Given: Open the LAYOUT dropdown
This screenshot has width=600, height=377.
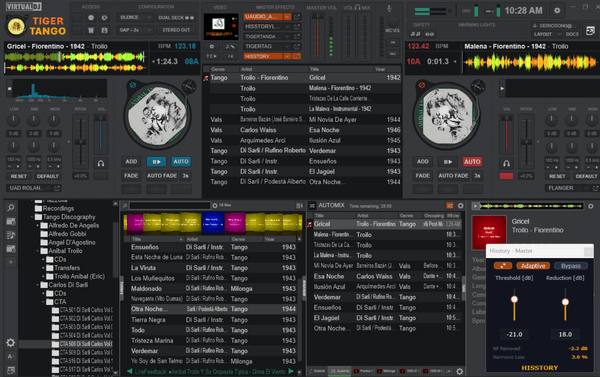Looking at the screenshot, I should (x=546, y=34).
